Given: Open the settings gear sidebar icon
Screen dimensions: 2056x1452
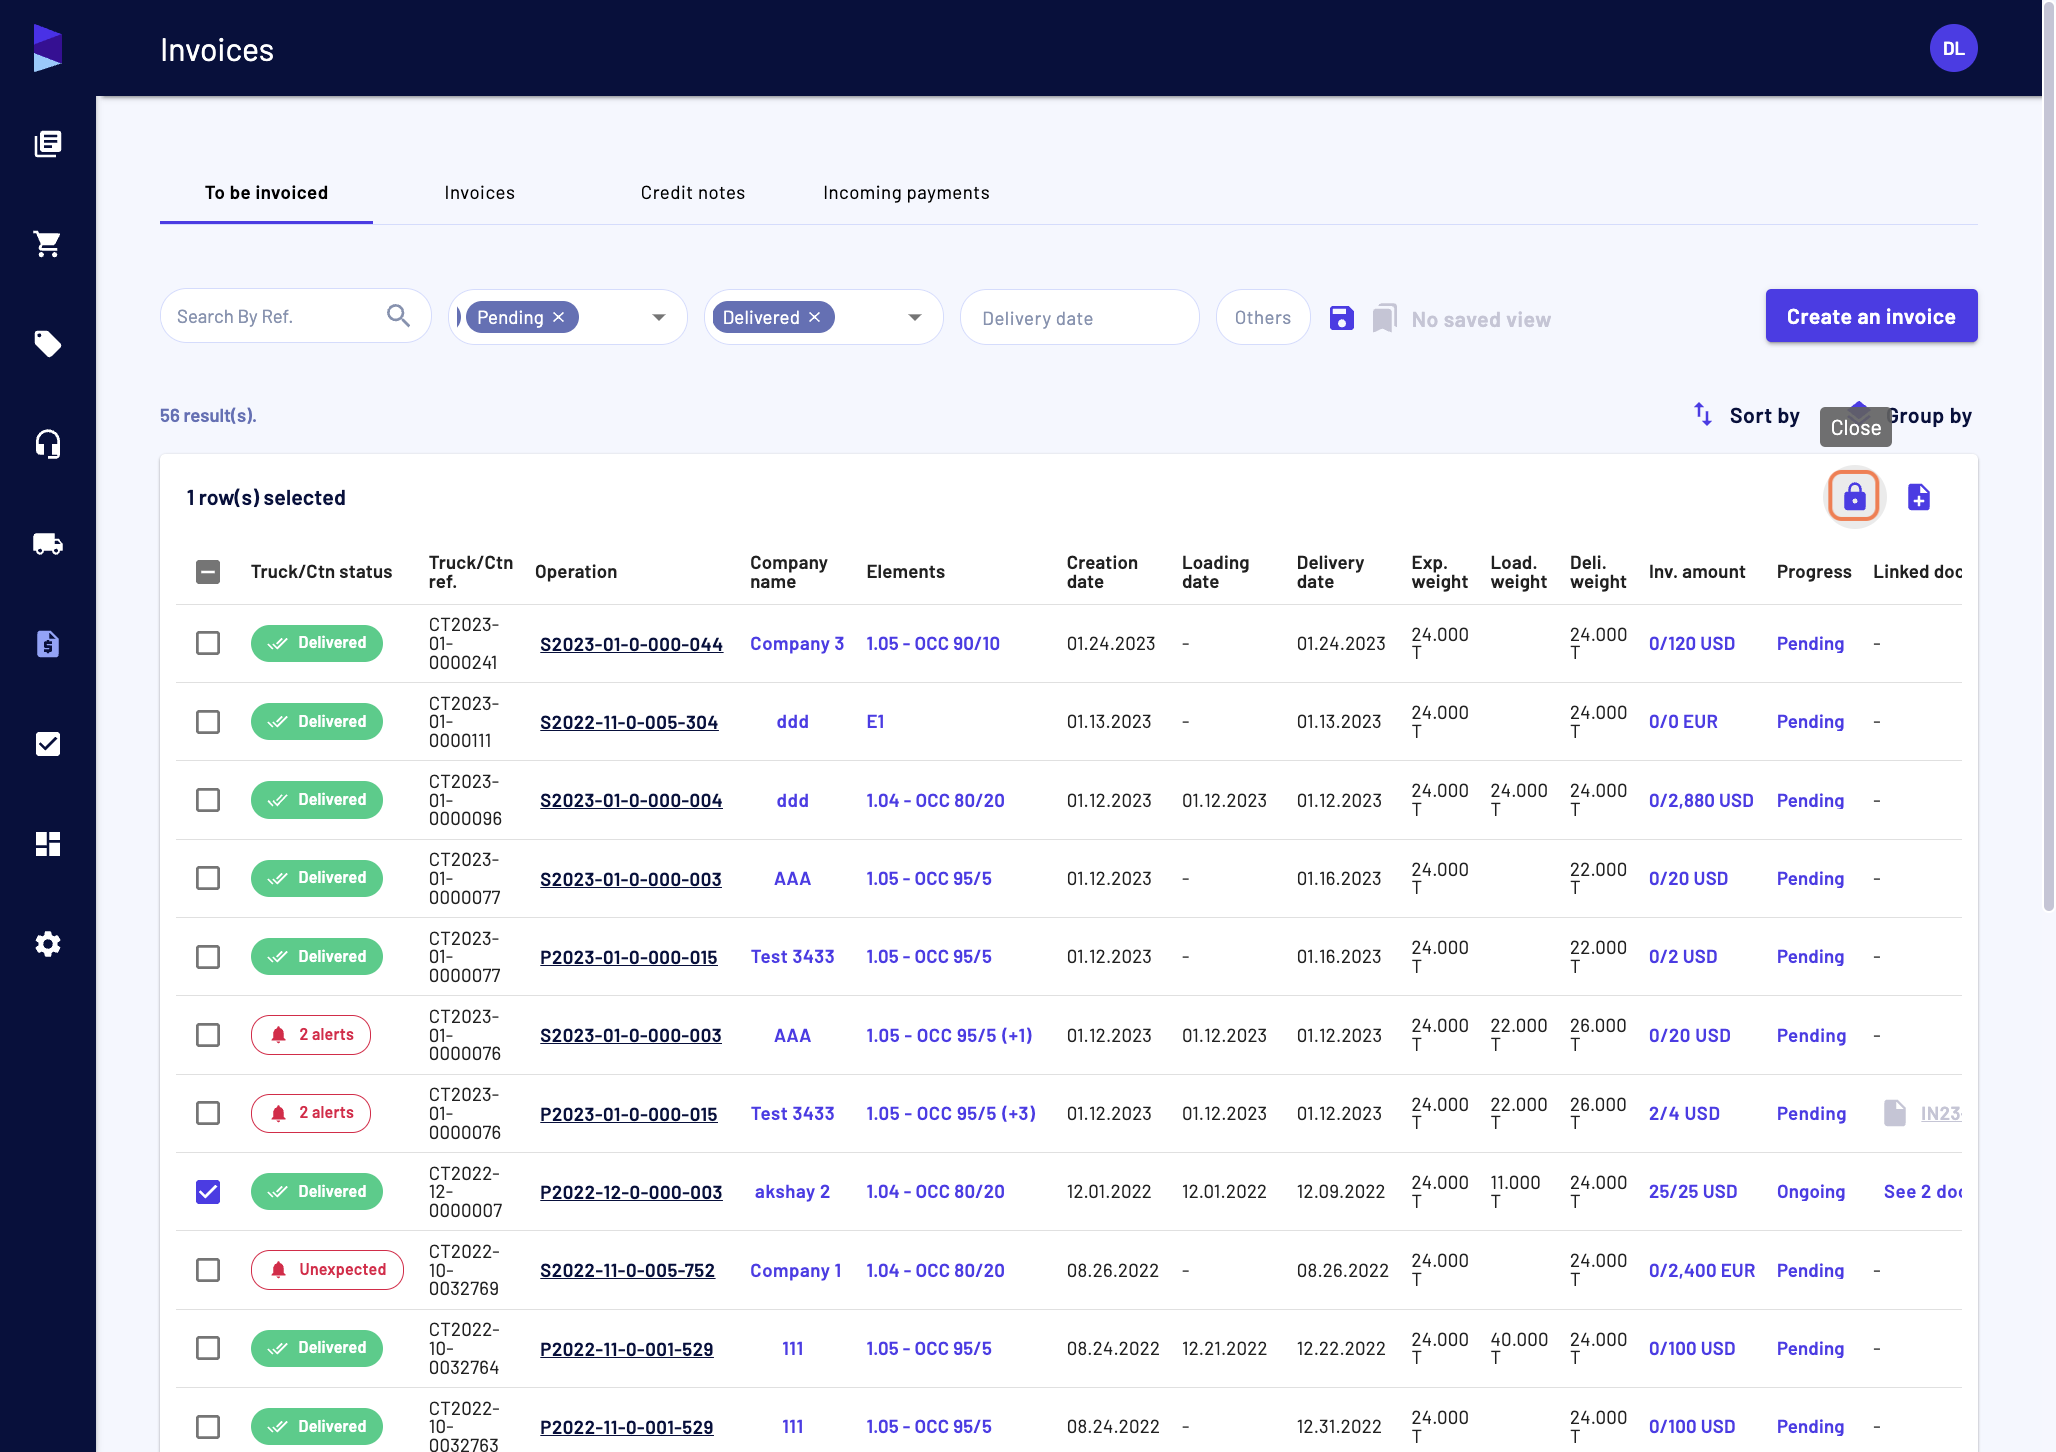Looking at the screenshot, I should click(48, 944).
